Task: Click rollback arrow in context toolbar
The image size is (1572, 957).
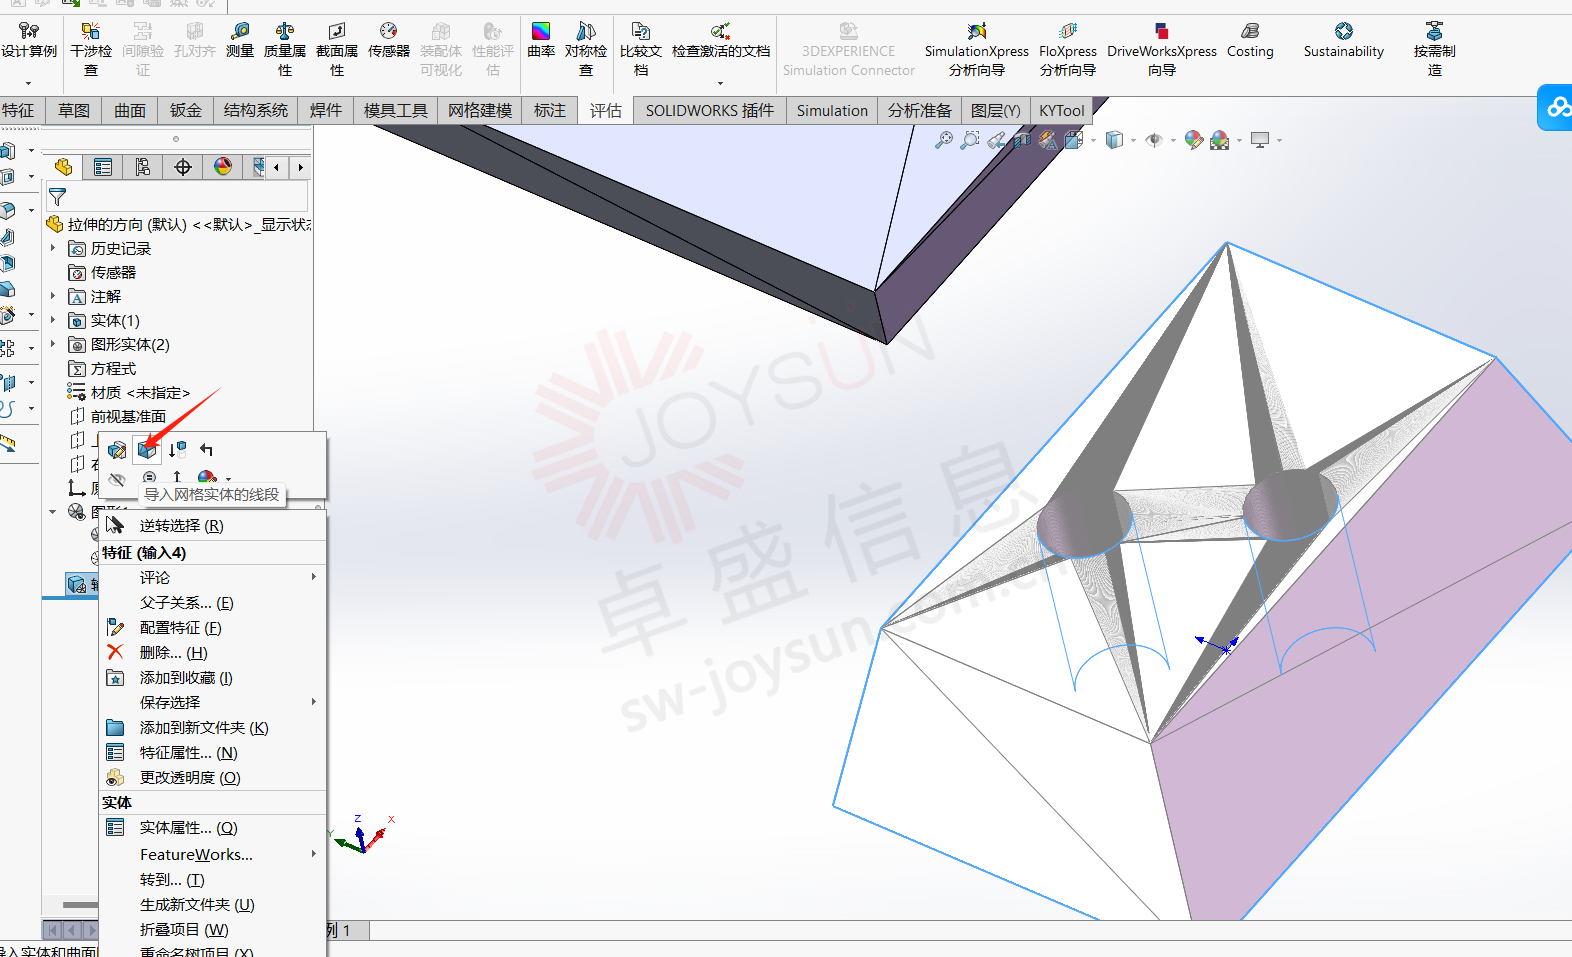Action: click(206, 450)
